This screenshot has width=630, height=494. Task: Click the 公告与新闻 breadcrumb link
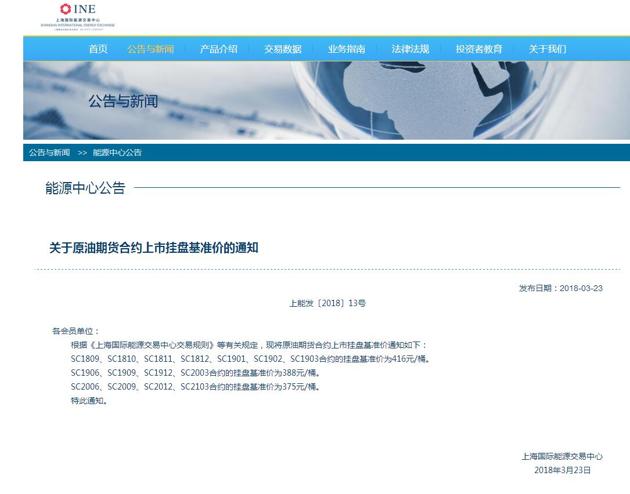pyautogui.click(x=49, y=153)
